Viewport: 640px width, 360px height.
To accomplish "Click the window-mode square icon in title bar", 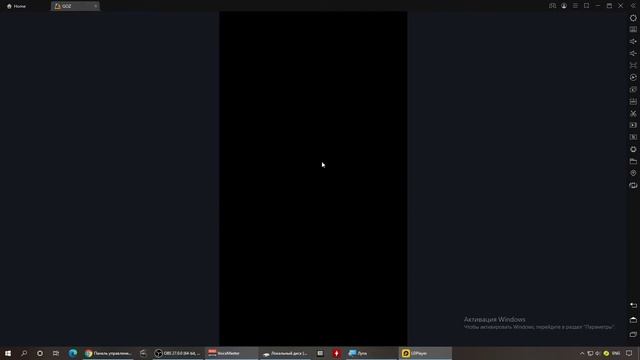I will pos(587,6).
